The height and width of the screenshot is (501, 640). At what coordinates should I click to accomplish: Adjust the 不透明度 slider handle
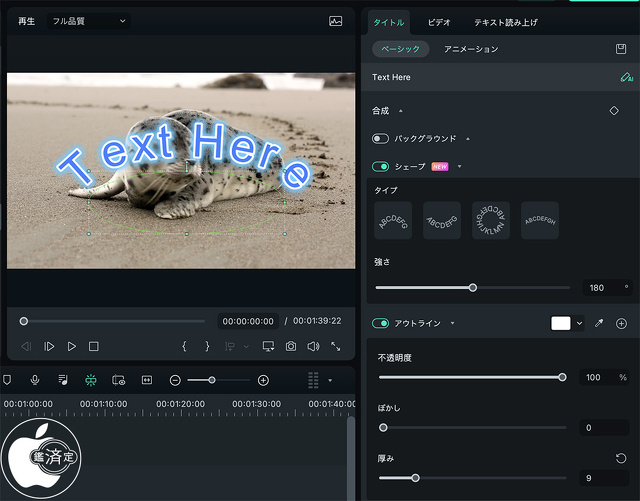click(x=562, y=377)
